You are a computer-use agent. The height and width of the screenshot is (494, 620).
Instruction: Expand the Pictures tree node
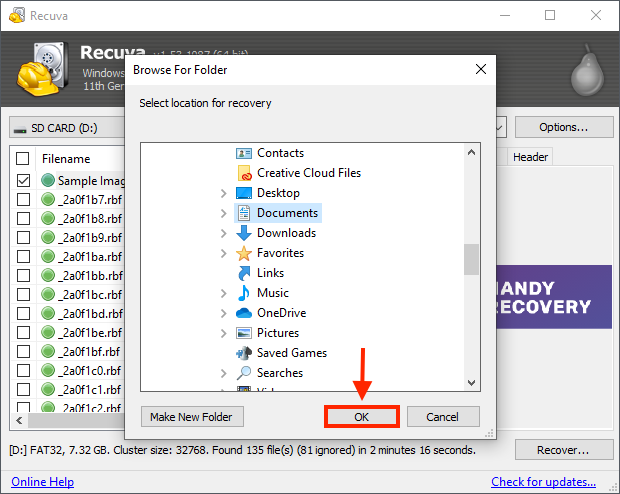pyautogui.click(x=224, y=333)
